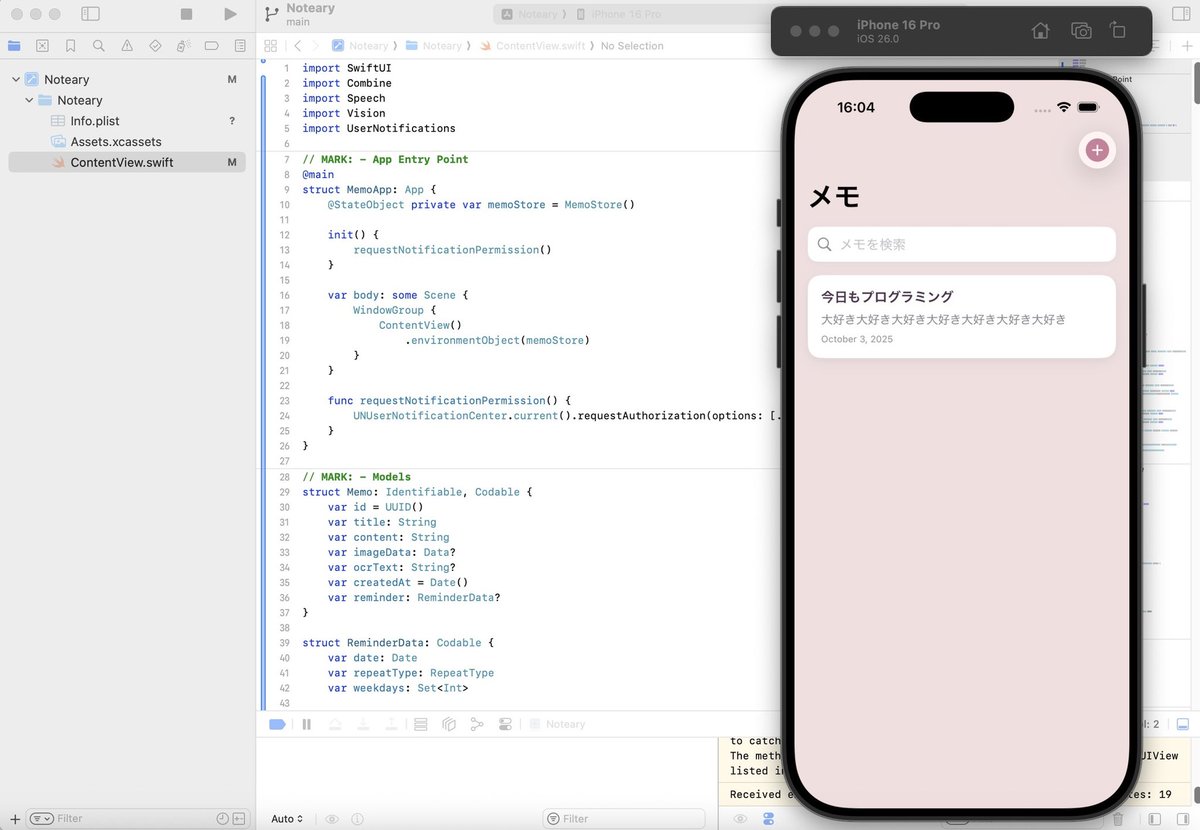This screenshot has height=830, width=1200.
Task: Tap the pink add memo button
Action: pos(1097,150)
